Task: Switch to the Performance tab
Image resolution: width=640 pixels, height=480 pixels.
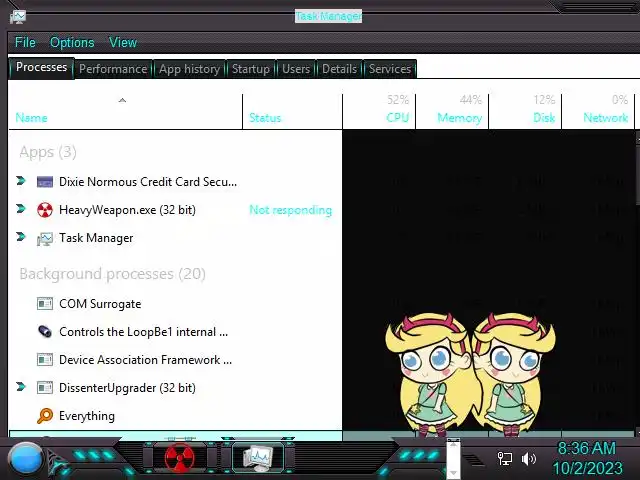Action: (113, 69)
